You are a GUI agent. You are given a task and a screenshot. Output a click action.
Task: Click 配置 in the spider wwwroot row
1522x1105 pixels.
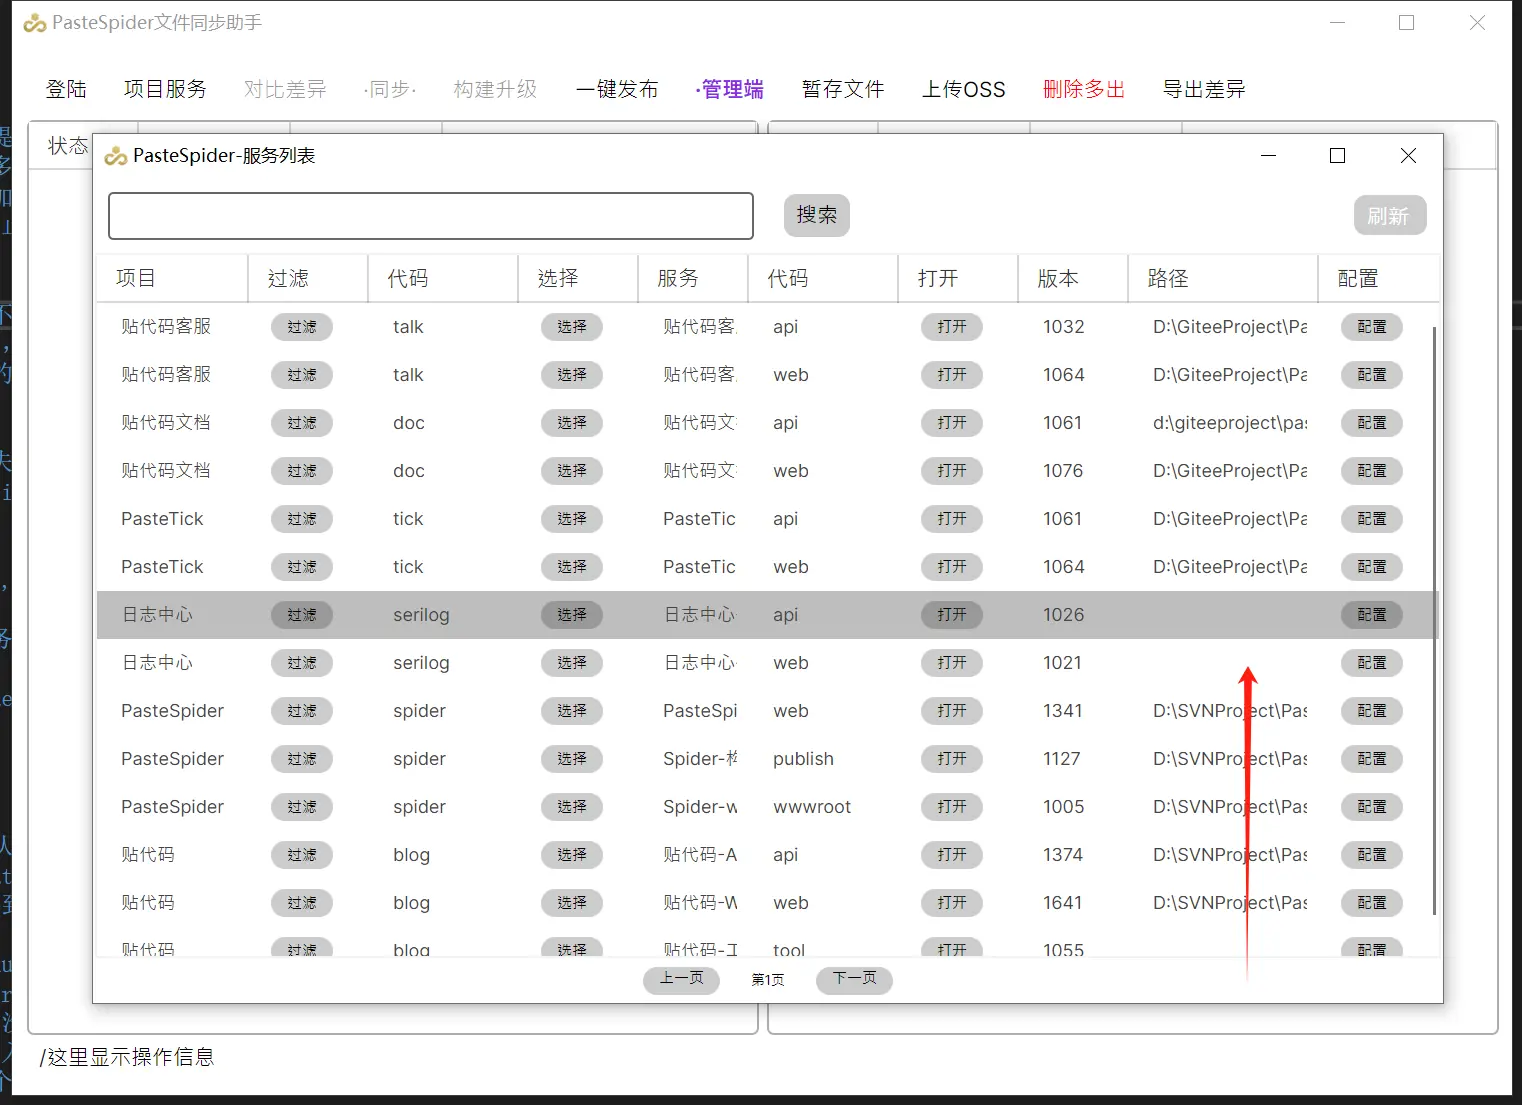pos(1372,807)
